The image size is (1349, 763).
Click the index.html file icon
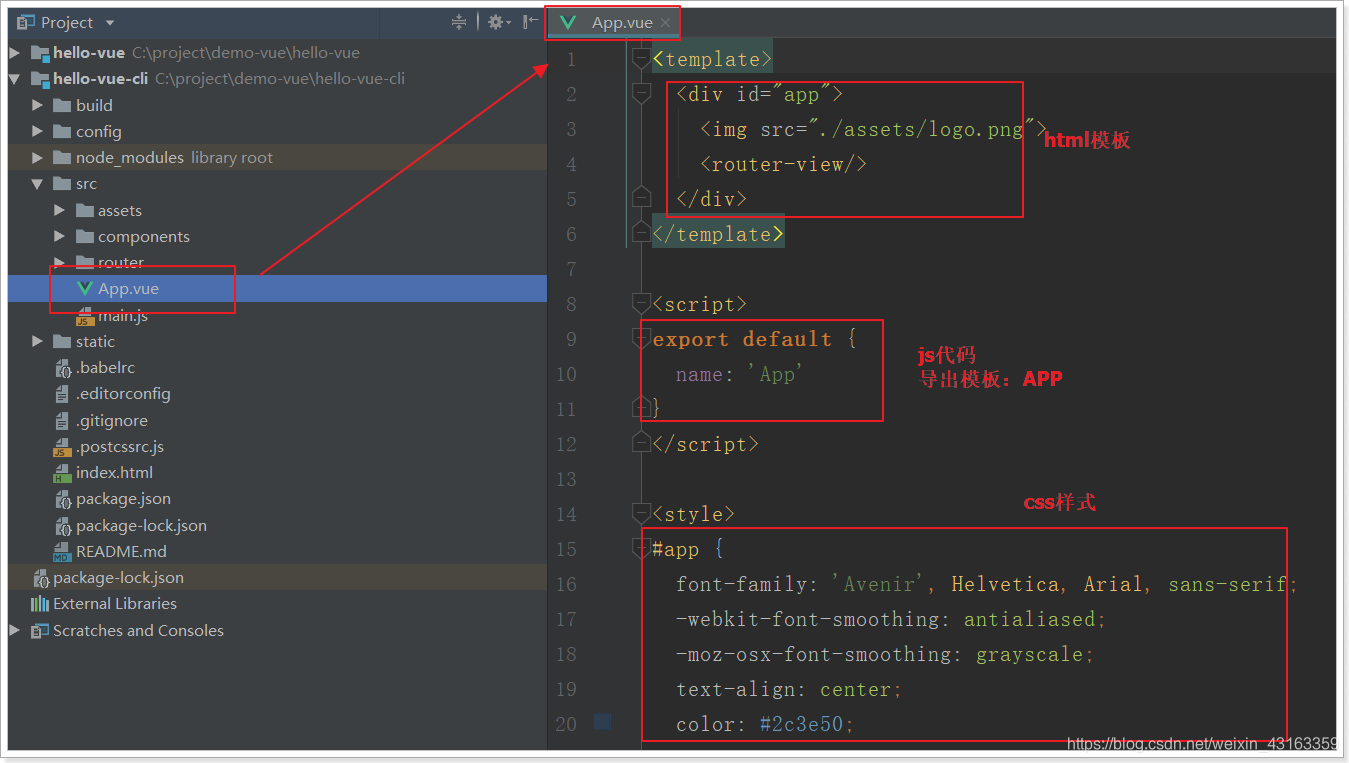(63, 472)
